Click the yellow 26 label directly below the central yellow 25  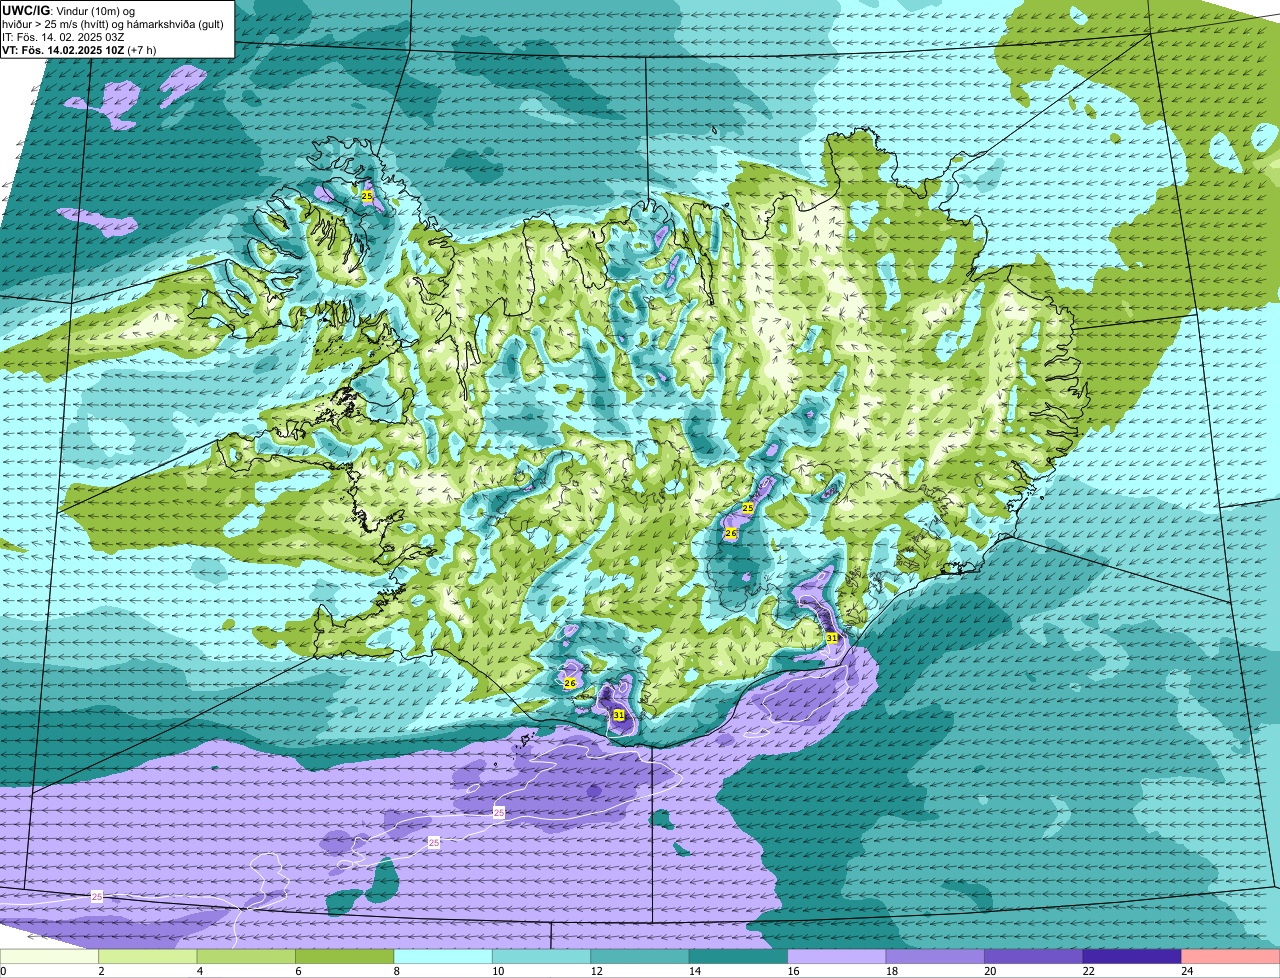coord(731,534)
